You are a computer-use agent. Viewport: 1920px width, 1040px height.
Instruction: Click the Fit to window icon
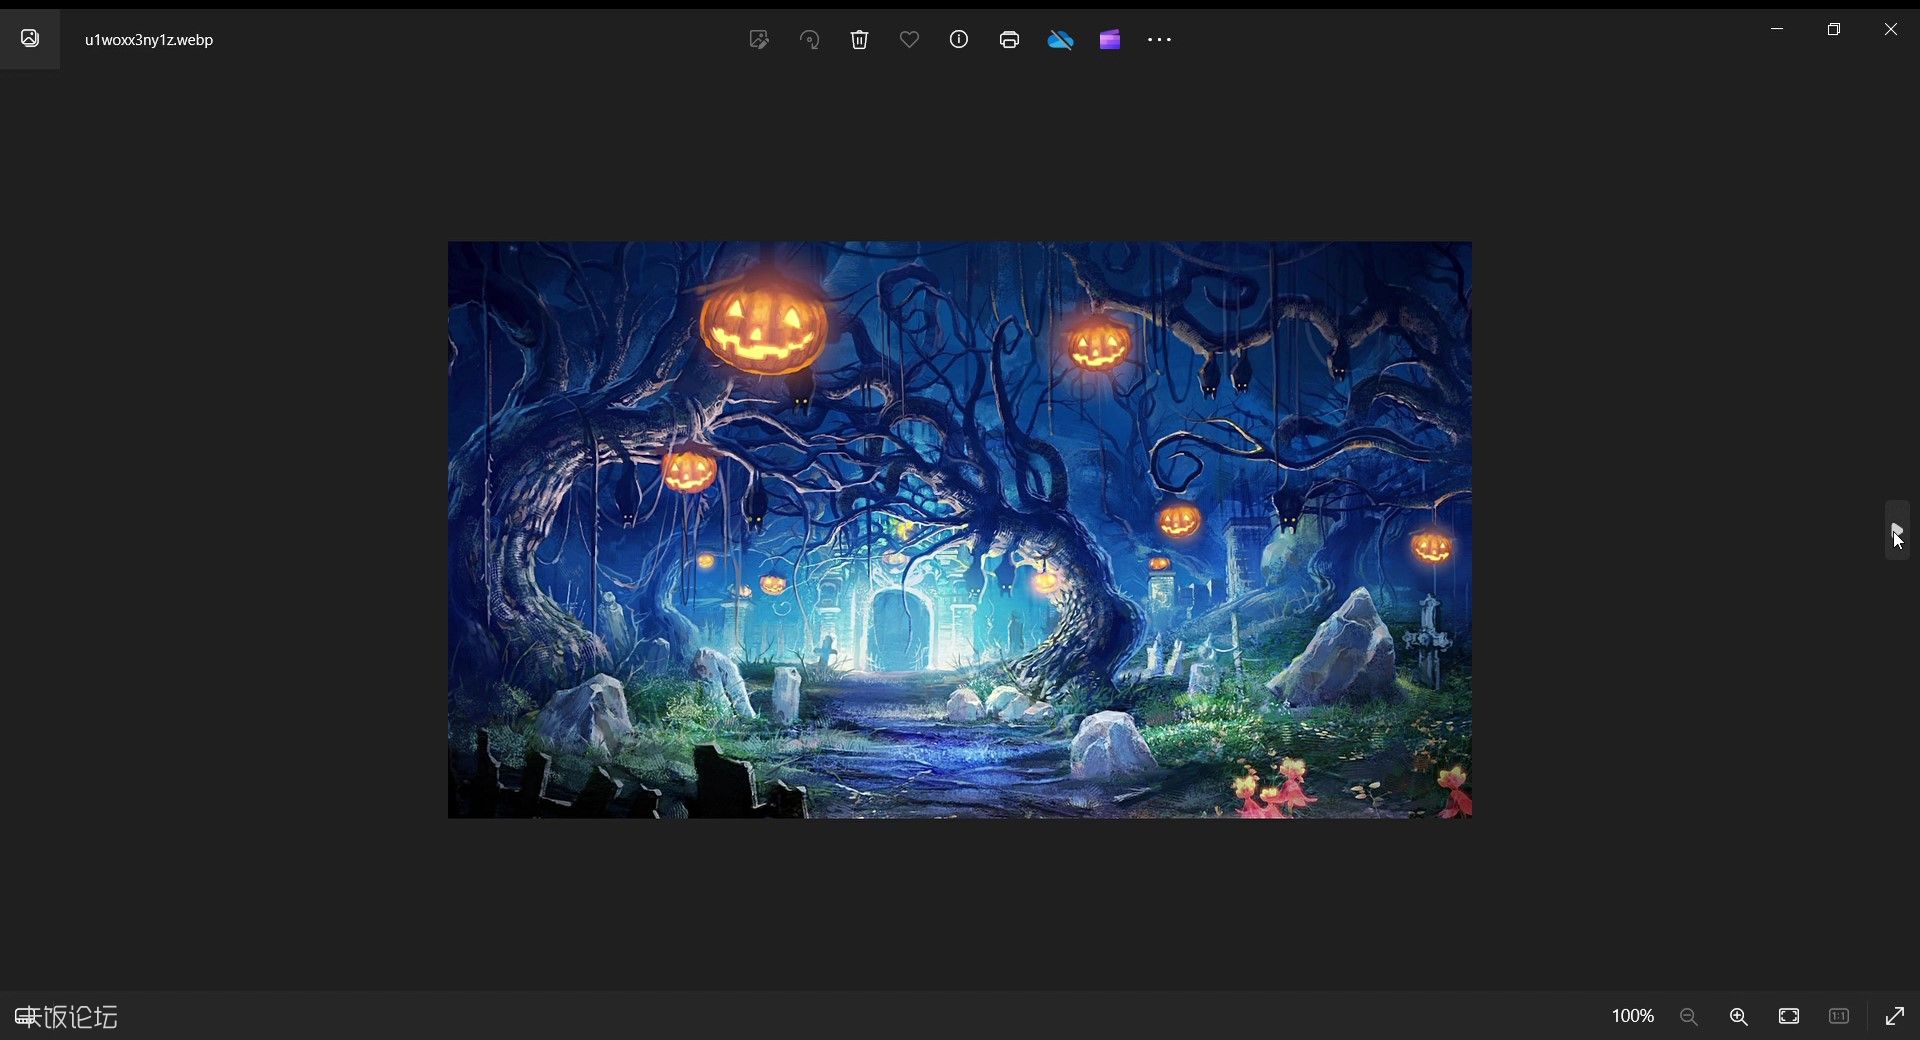point(1789,1016)
